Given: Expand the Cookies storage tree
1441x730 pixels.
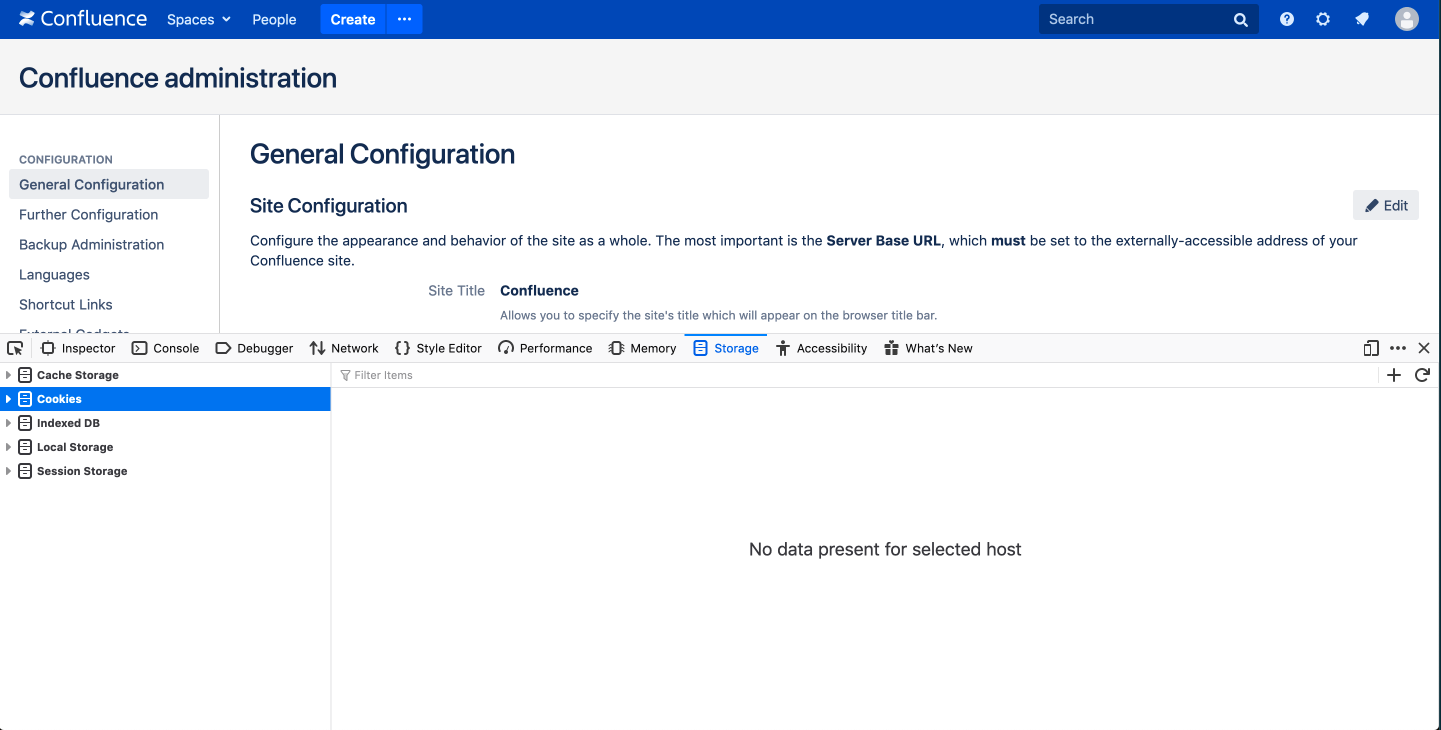Looking at the screenshot, I should [8, 398].
